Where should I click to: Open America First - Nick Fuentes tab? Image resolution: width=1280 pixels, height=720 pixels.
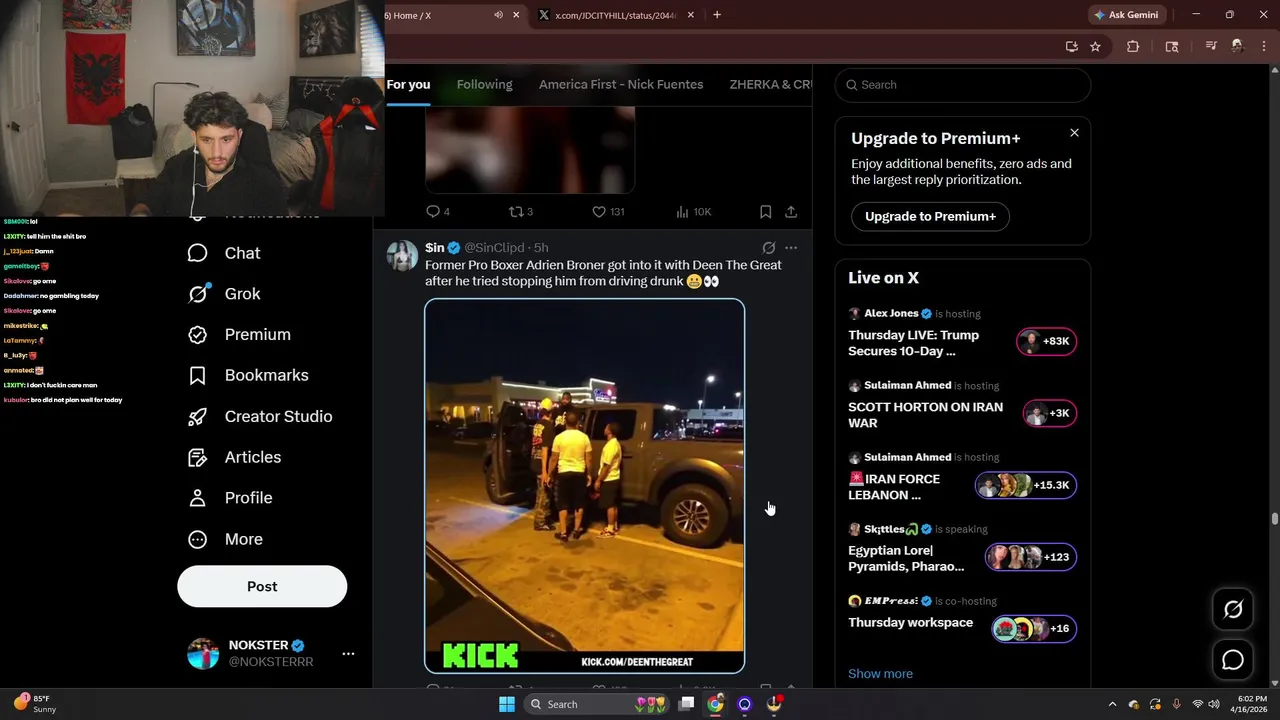pos(621,85)
